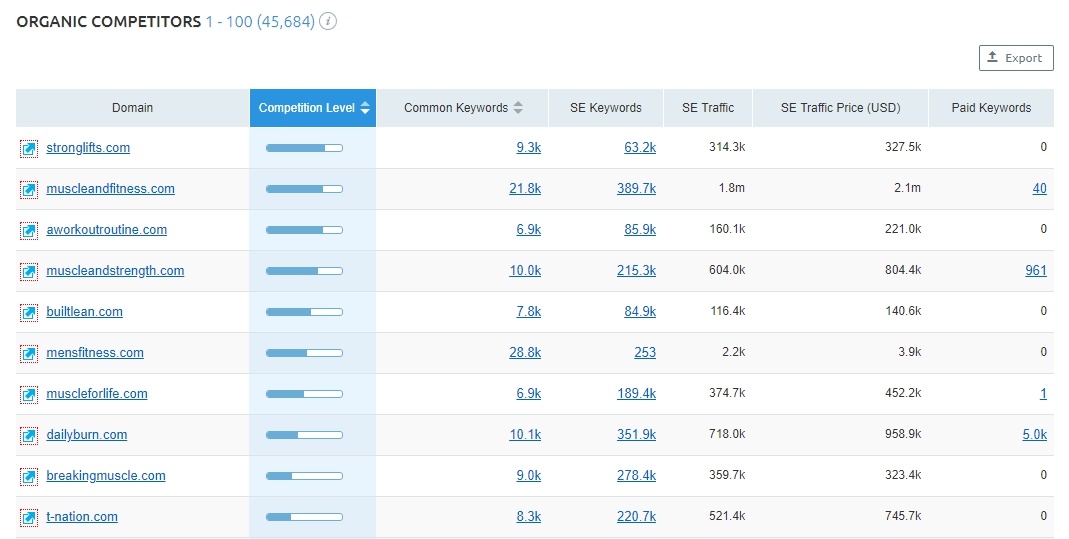Open external link icon for muscleandfitness.com

[29, 189]
